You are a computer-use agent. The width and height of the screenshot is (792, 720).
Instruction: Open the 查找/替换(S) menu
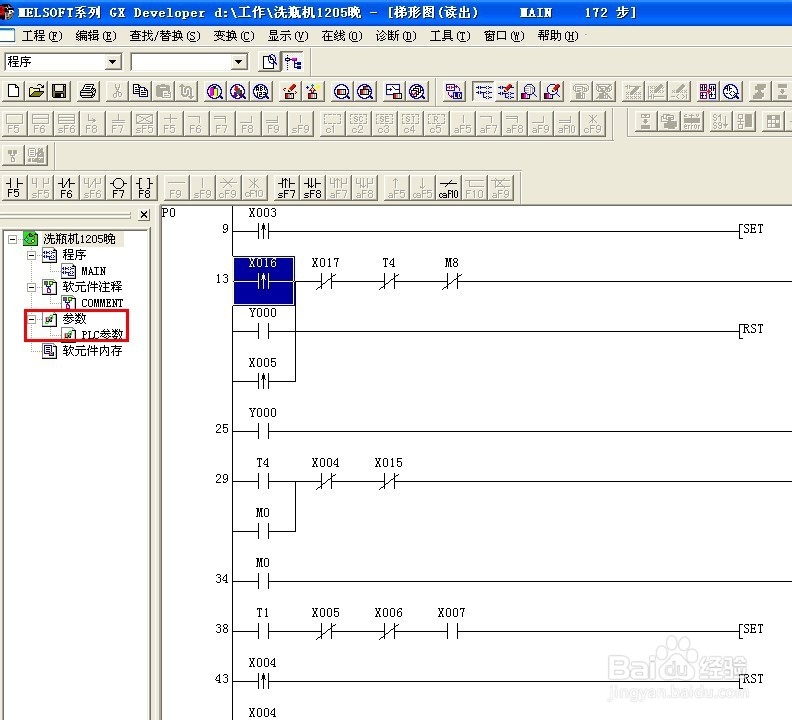(x=165, y=36)
